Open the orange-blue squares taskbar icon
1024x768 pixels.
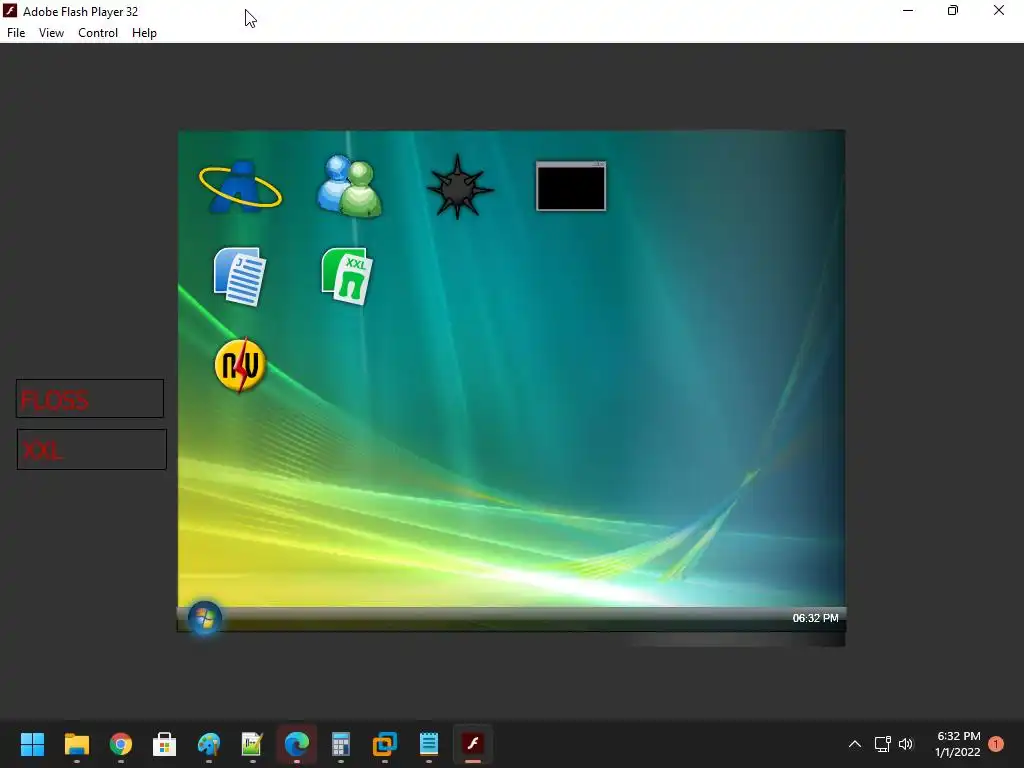(385, 744)
